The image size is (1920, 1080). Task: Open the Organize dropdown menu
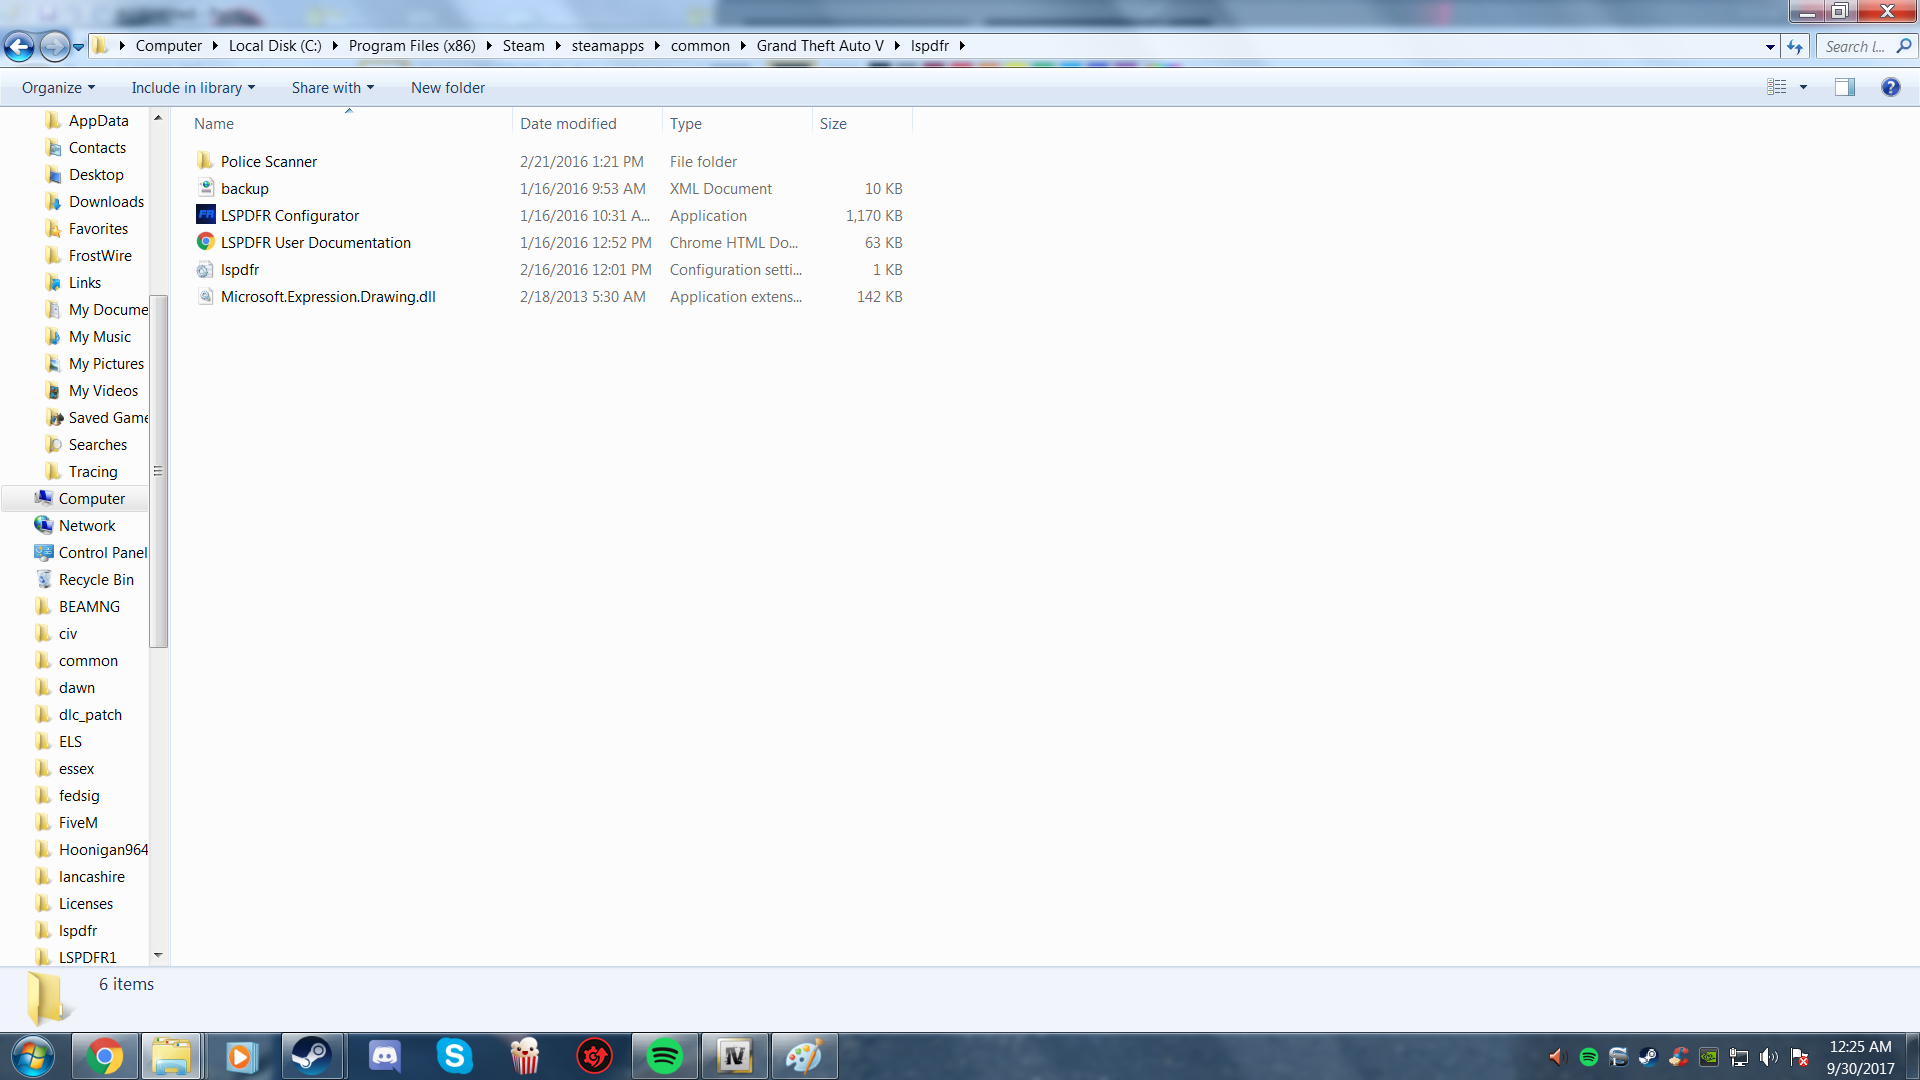coord(58,88)
